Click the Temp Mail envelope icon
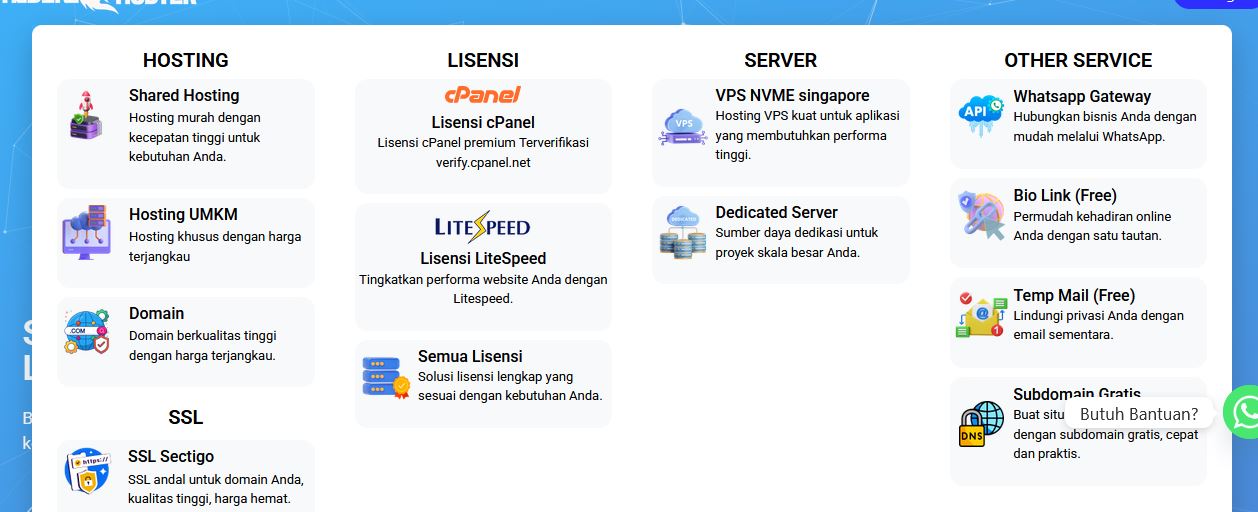 pyautogui.click(x=981, y=316)
